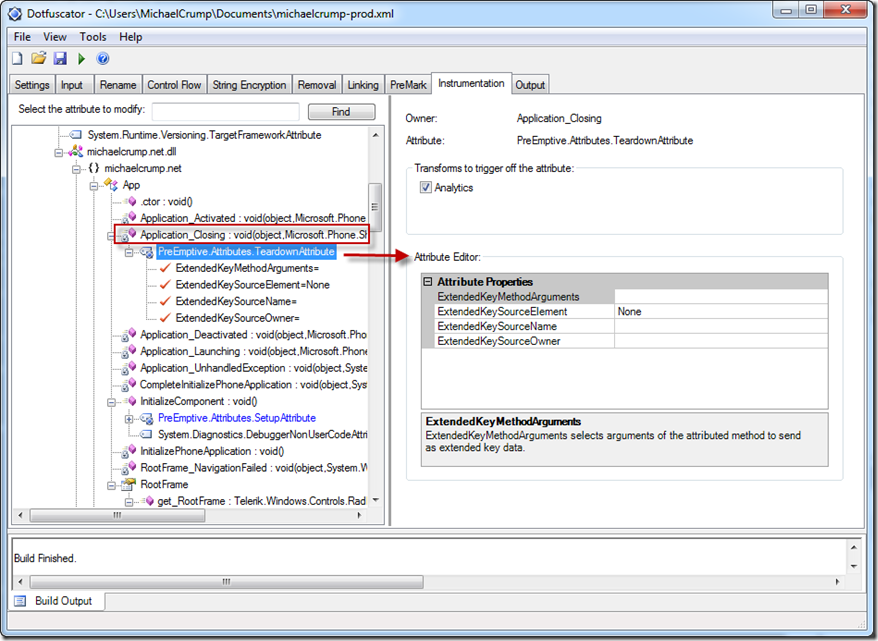The image size is (878, 641).
Task: Click the DebuggerNonUserCode attribute tag icon
Action: pos(146,434)
